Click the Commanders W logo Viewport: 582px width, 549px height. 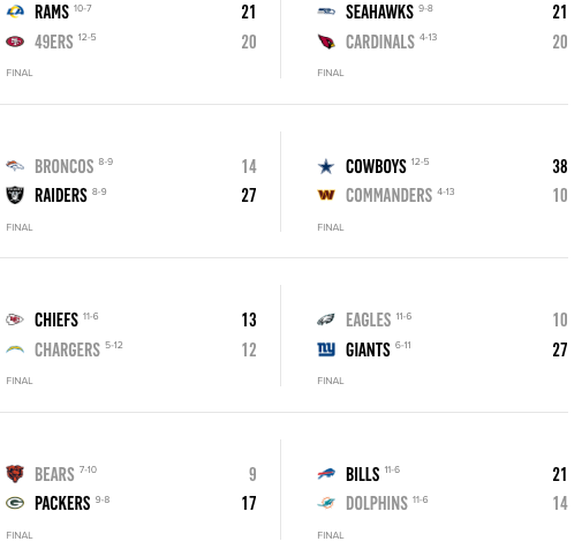click(x=326, y=195)
